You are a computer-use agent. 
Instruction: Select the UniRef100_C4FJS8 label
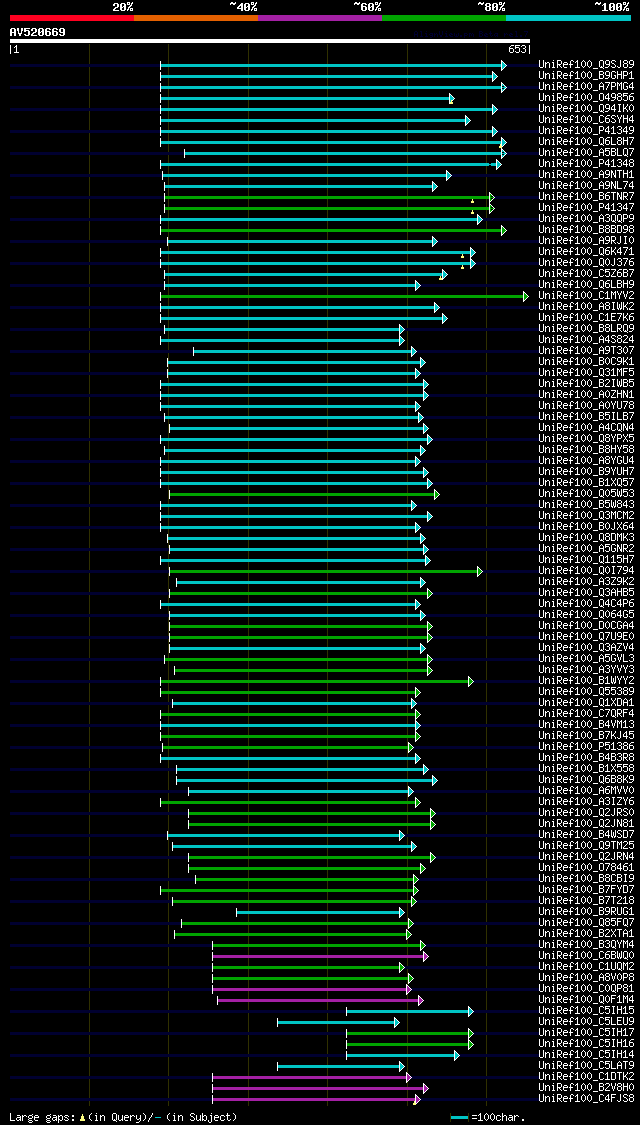tap(586, 1098)
